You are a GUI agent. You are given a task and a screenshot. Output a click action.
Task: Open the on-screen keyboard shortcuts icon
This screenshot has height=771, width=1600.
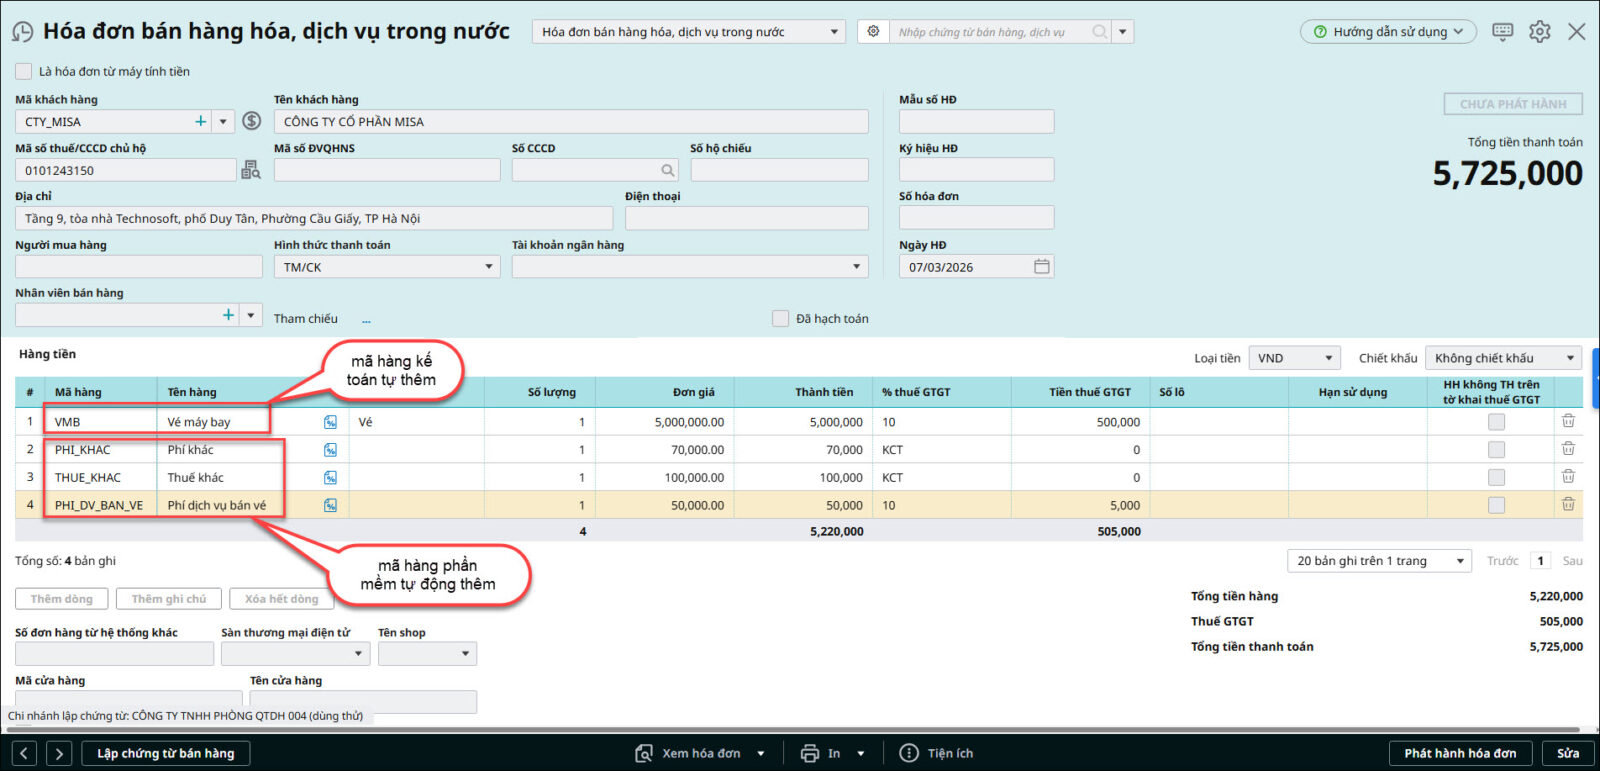1502,32
